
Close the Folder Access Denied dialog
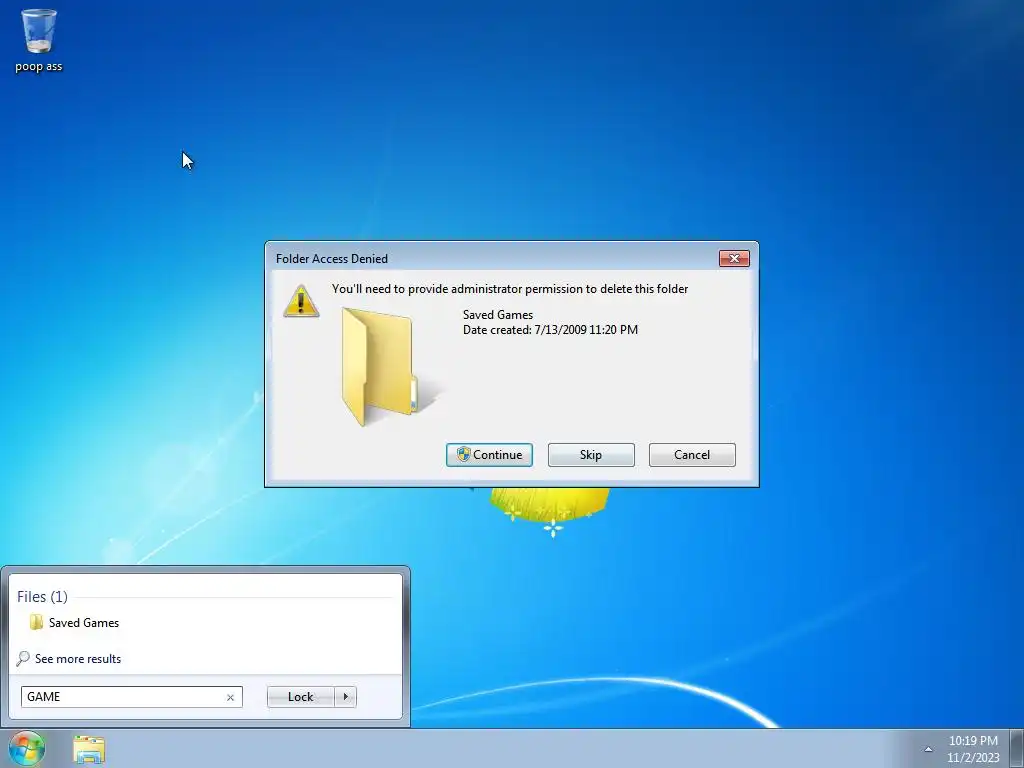pyautogui.click(x=734, y=259)
